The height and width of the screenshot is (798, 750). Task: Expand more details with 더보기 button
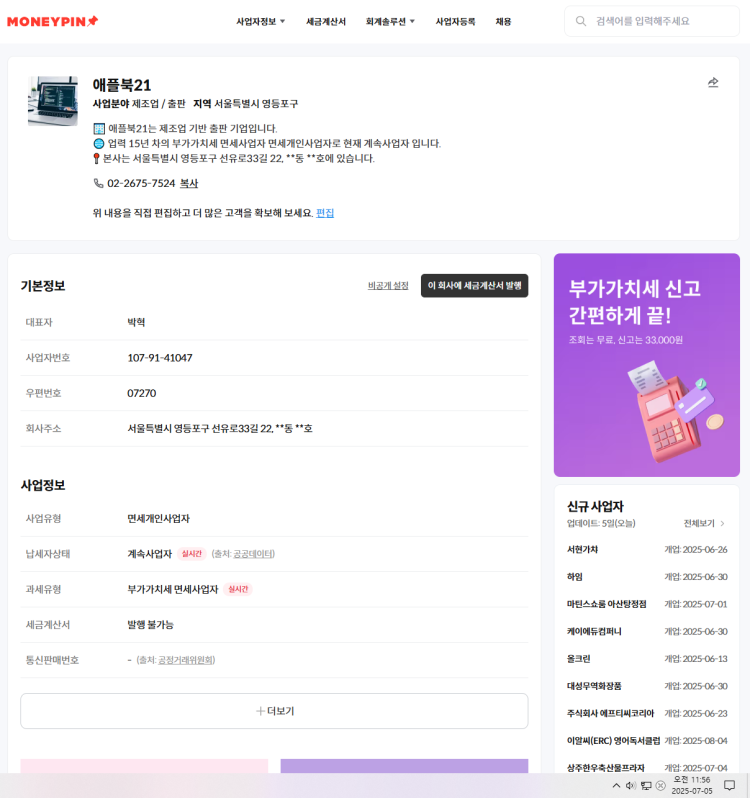274,711
